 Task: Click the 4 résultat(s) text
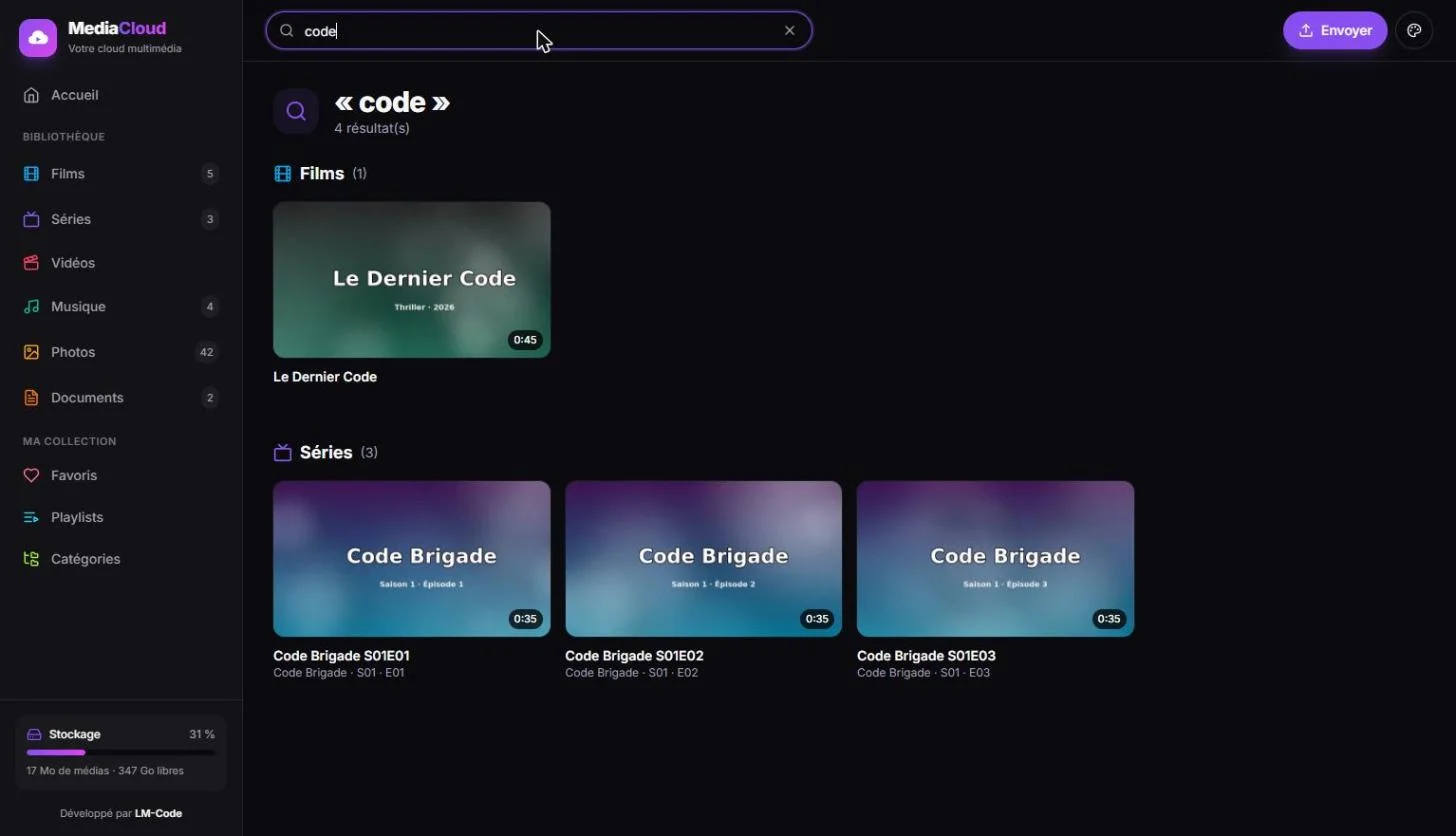[372, 128]
